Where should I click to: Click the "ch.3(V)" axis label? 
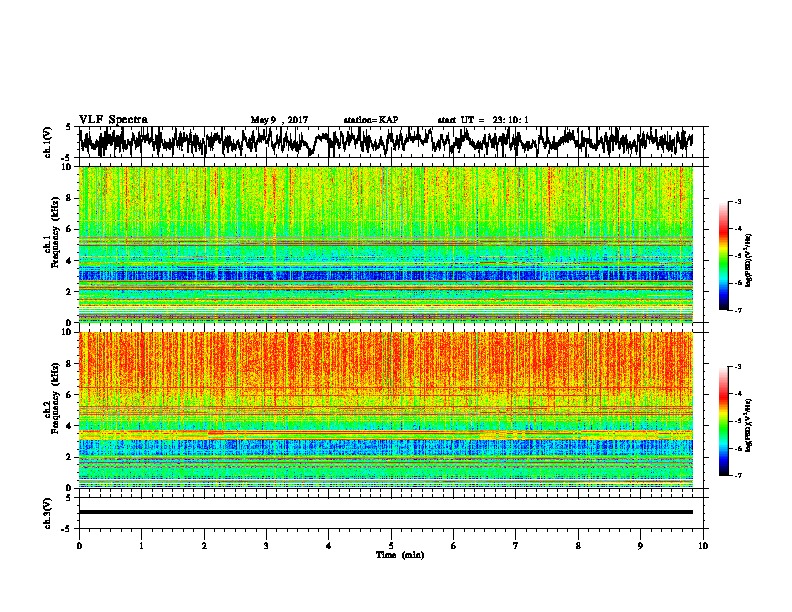47,513
